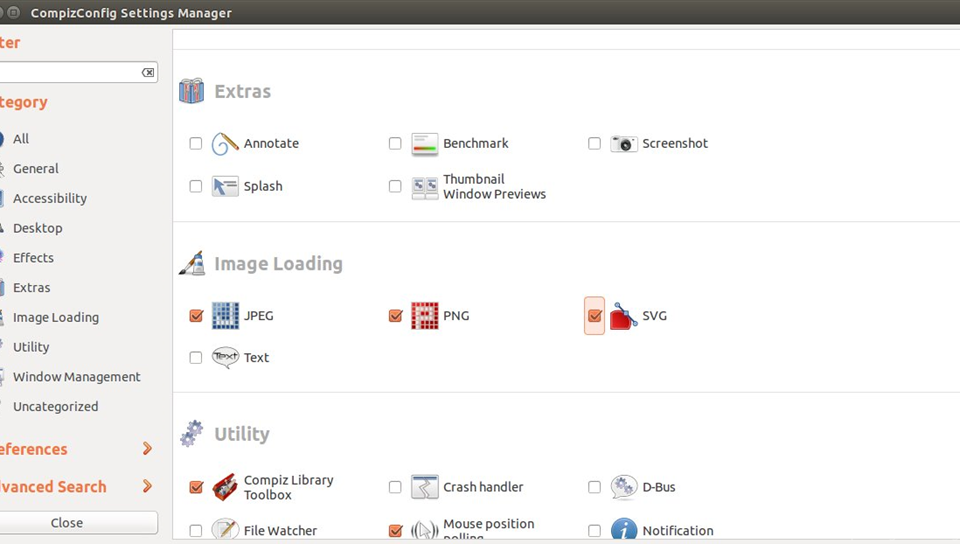Select the Window Management category
The width and height of the screenshot is (960, 544).
77,377
